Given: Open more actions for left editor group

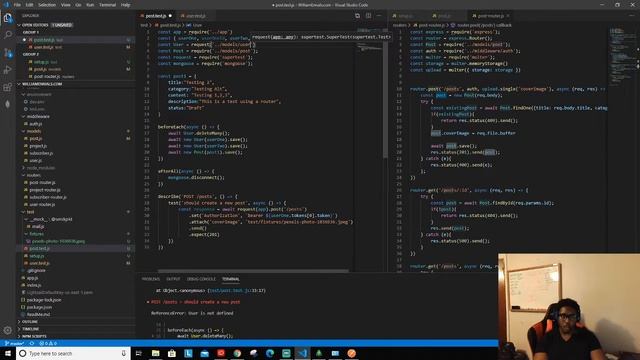Looking at the screenshot, I should coord(379,16).
